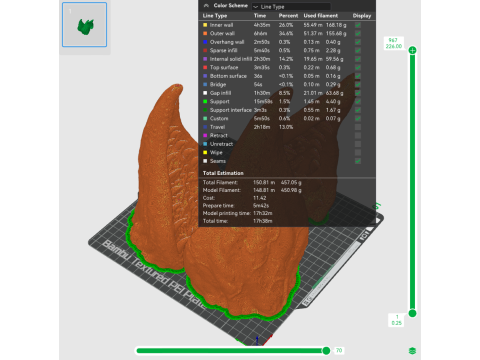The image size is (480, 360).
Task: Click the top layer label 967 / 226.00
Action: pyautogui.click(x=394, y=43)
